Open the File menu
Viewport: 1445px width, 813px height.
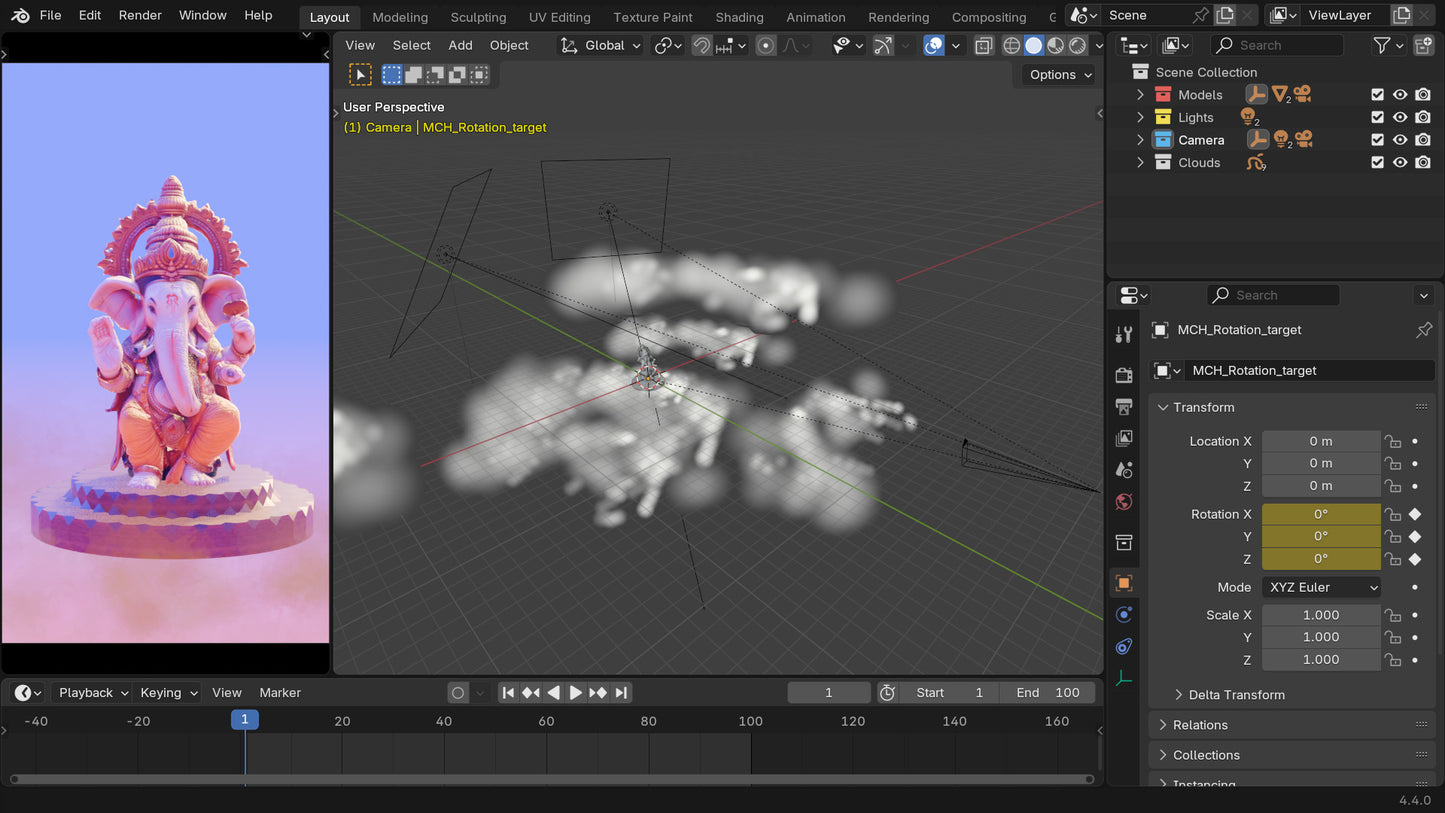pyautogui.click(x=50, y=15)
